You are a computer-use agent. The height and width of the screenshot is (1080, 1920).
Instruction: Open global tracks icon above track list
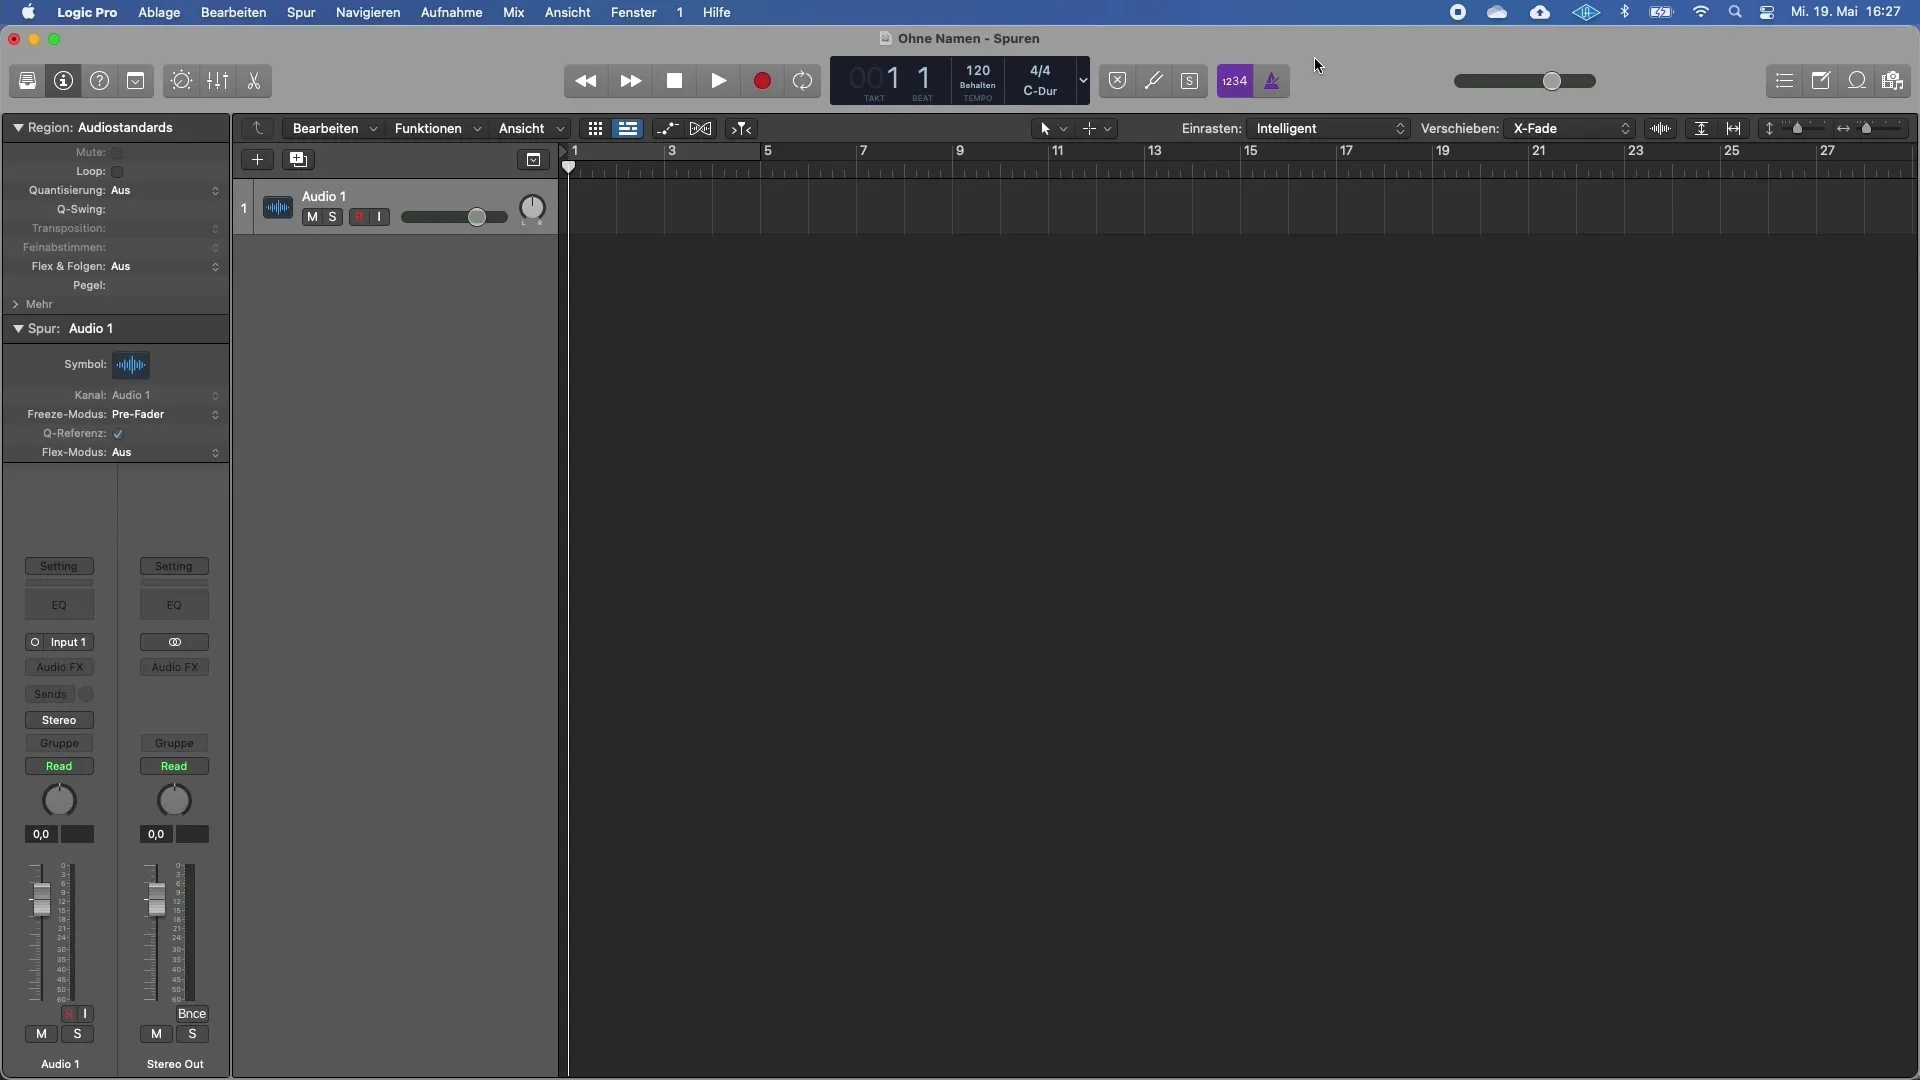coord(534,160)
